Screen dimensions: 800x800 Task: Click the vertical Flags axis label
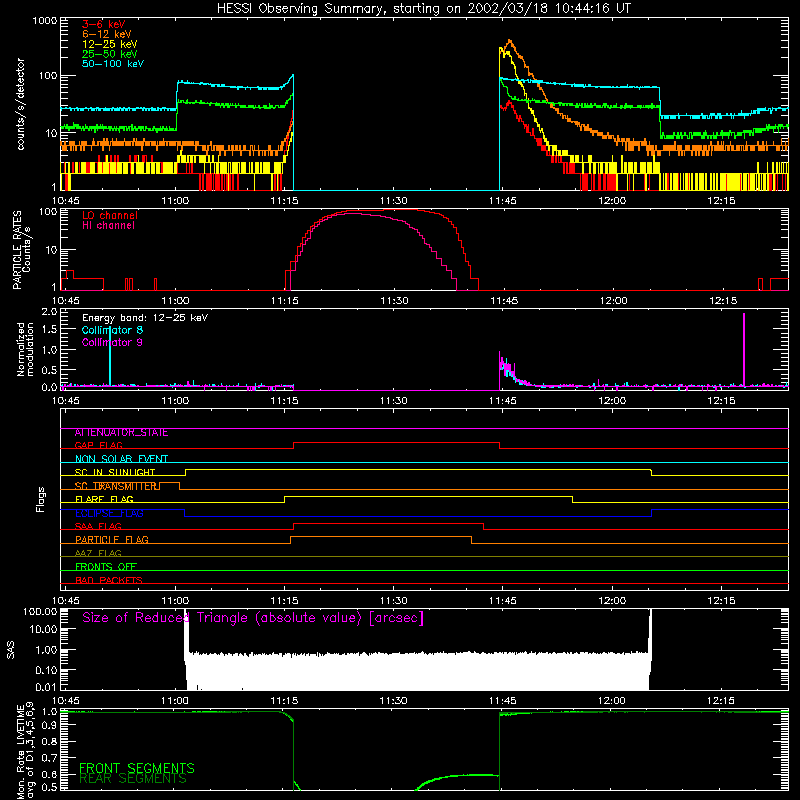[40, 499]
